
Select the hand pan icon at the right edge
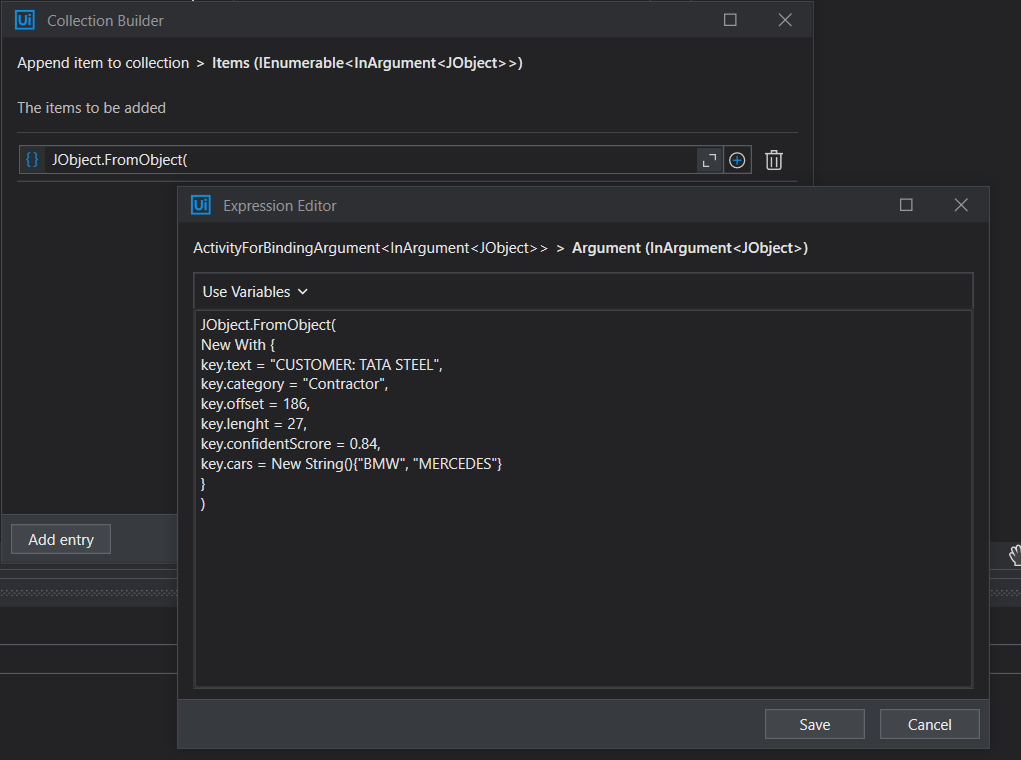click(x=1013, y=554)
